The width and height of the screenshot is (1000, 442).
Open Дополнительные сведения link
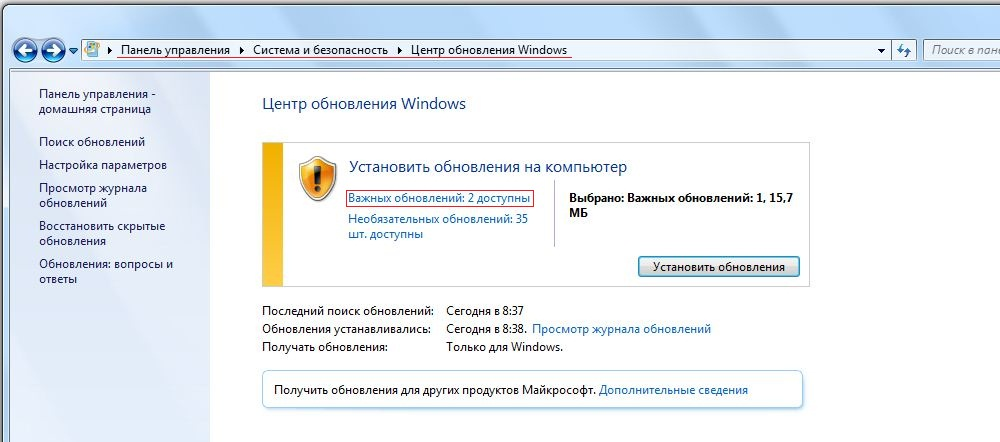673,390
